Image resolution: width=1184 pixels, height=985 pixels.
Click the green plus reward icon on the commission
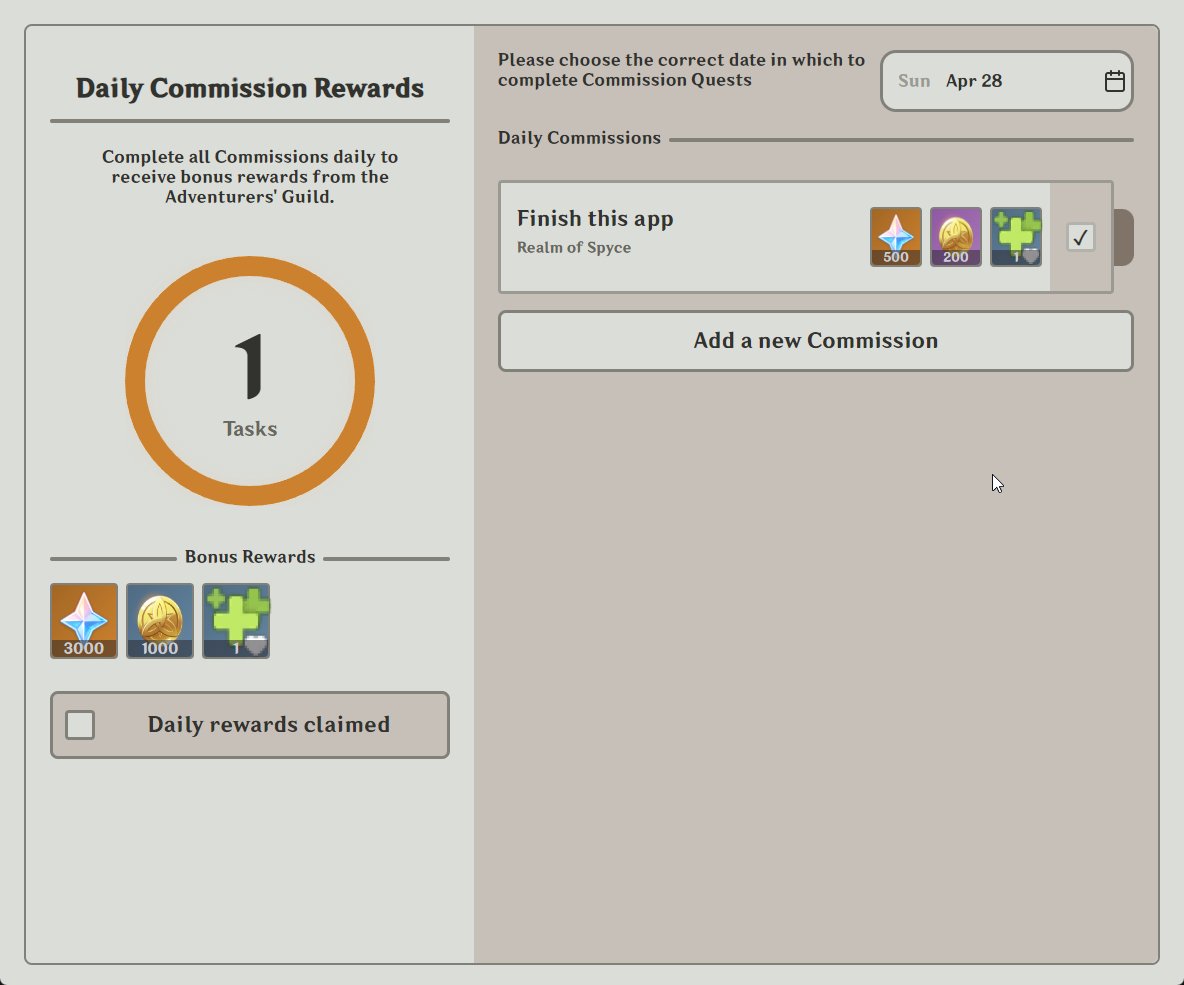pos(1016,236)
